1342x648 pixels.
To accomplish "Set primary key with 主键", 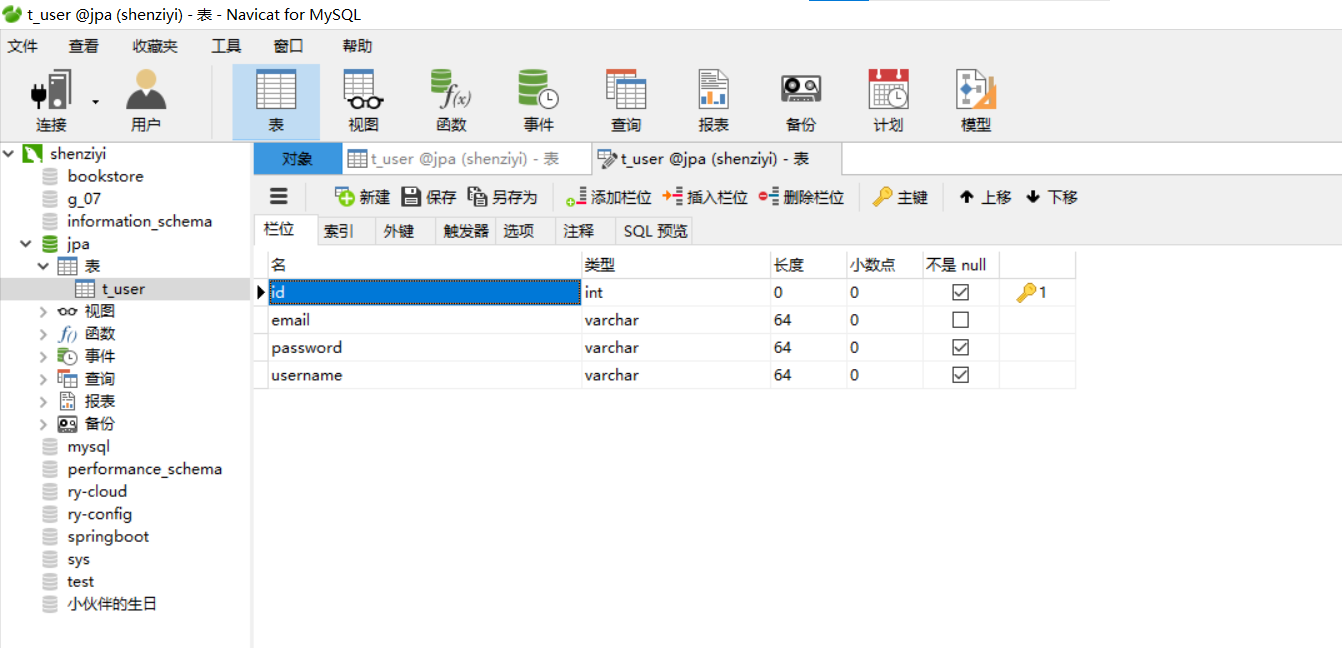I will click(x=900, y=197).
